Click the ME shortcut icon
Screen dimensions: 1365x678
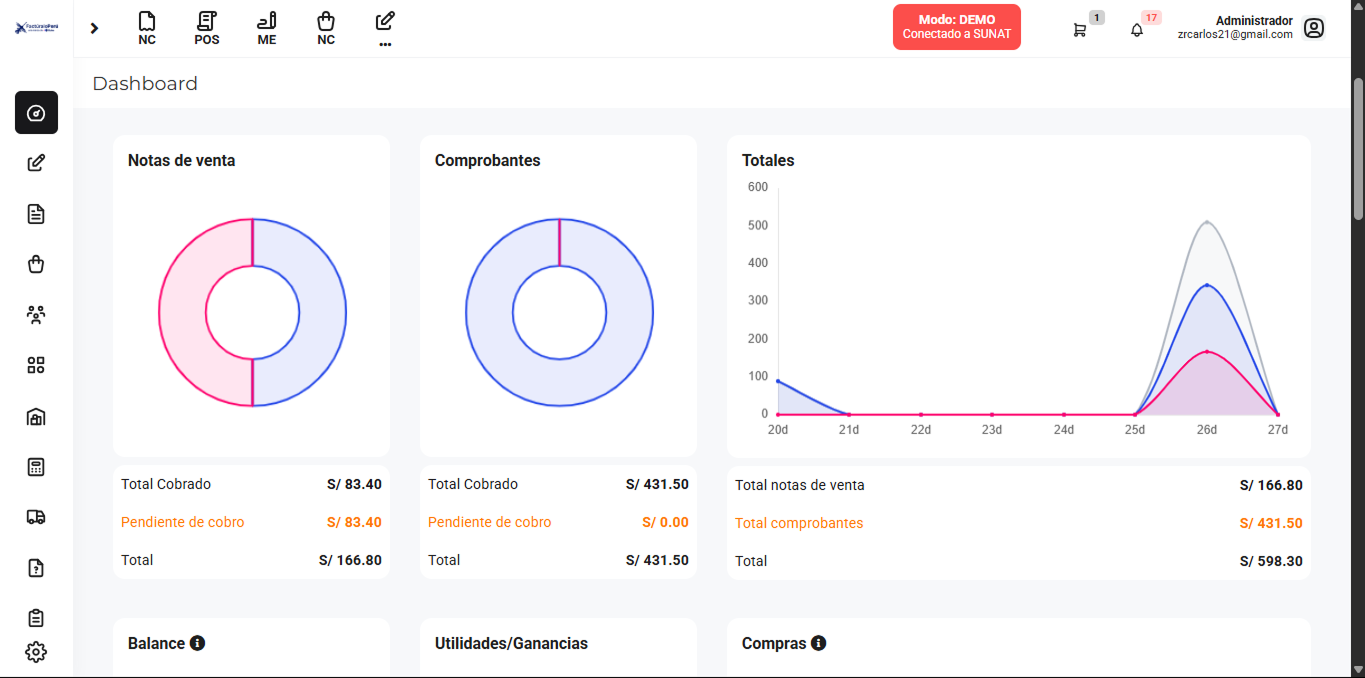pos(266,28)
